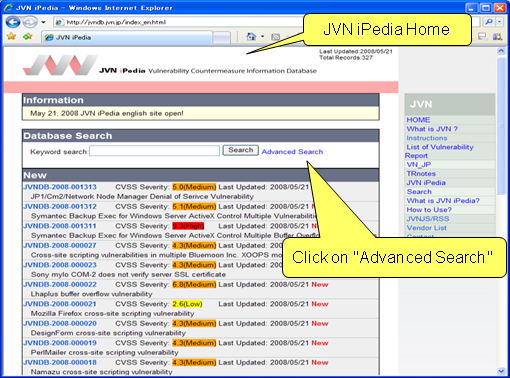
Task: Open 'What is JVN iPedia?' sidebar link
Action: (443, 201)
